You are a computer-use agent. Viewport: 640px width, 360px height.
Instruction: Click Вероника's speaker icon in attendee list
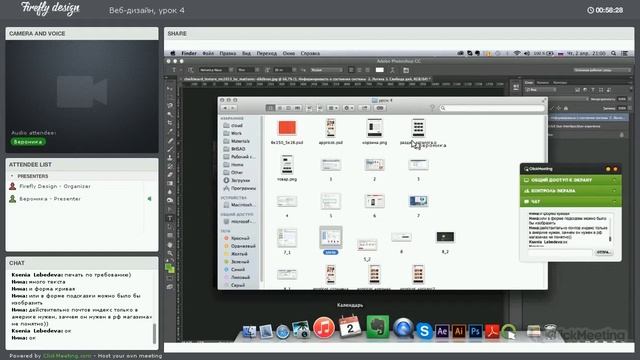149,199
